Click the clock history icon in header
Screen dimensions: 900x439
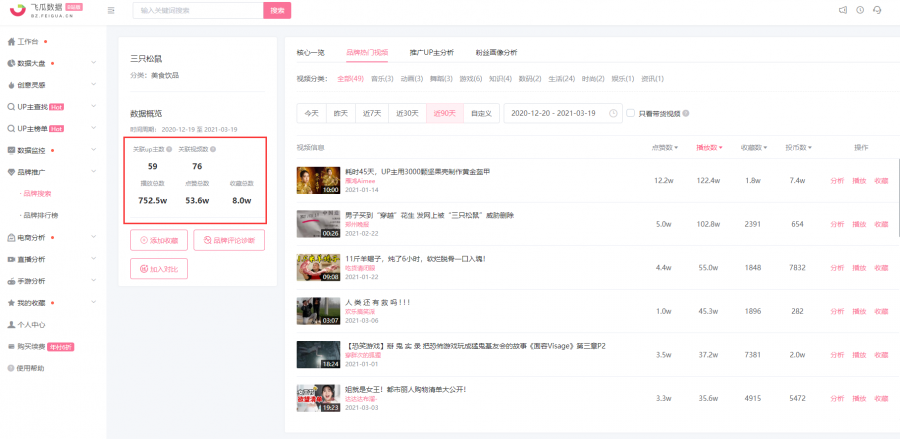(860, 10)
